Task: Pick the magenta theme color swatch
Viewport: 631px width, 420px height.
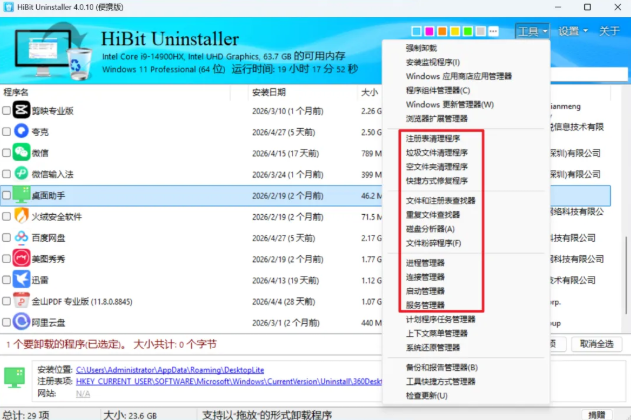Action: (429, 31)
